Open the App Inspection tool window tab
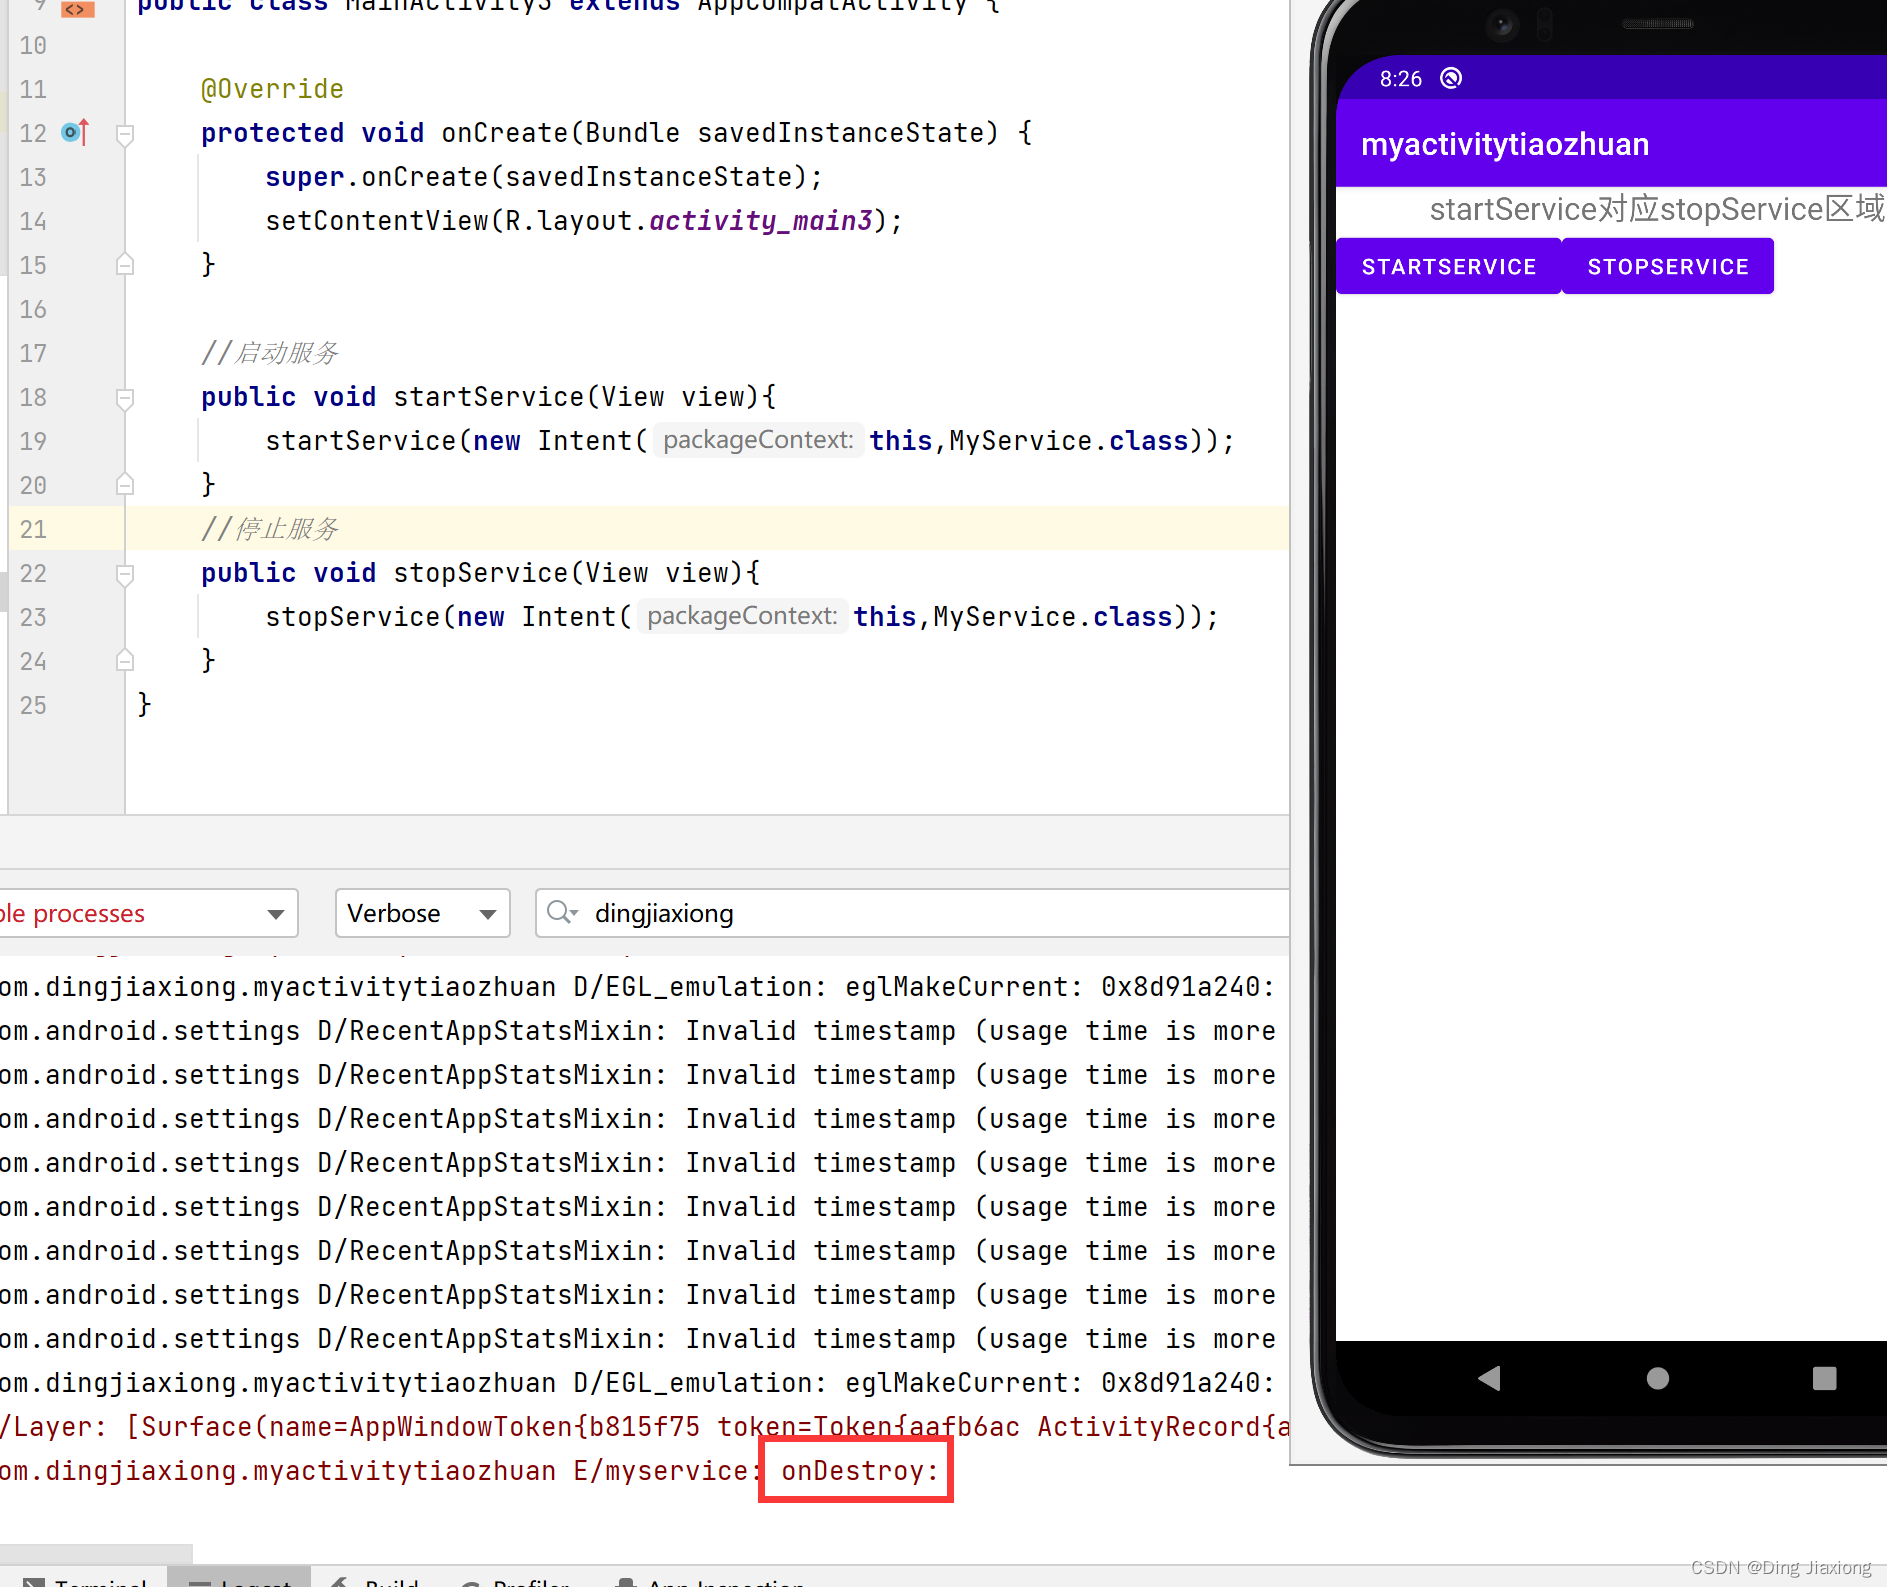The width and height of the screenshot is (1887, 1587). click(711, 1579)
